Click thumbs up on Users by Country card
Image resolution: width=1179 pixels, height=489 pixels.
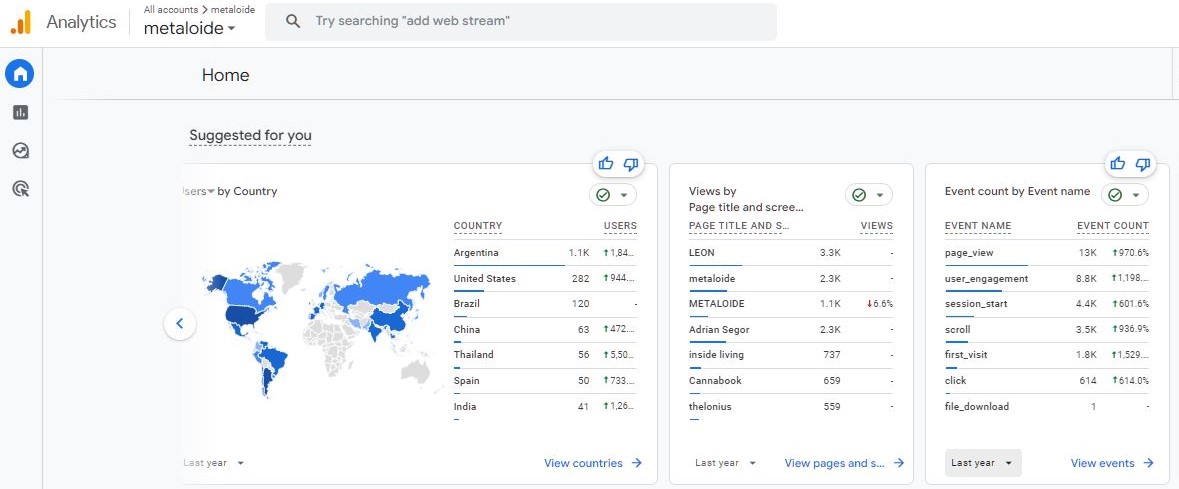[x=605, y=163]
